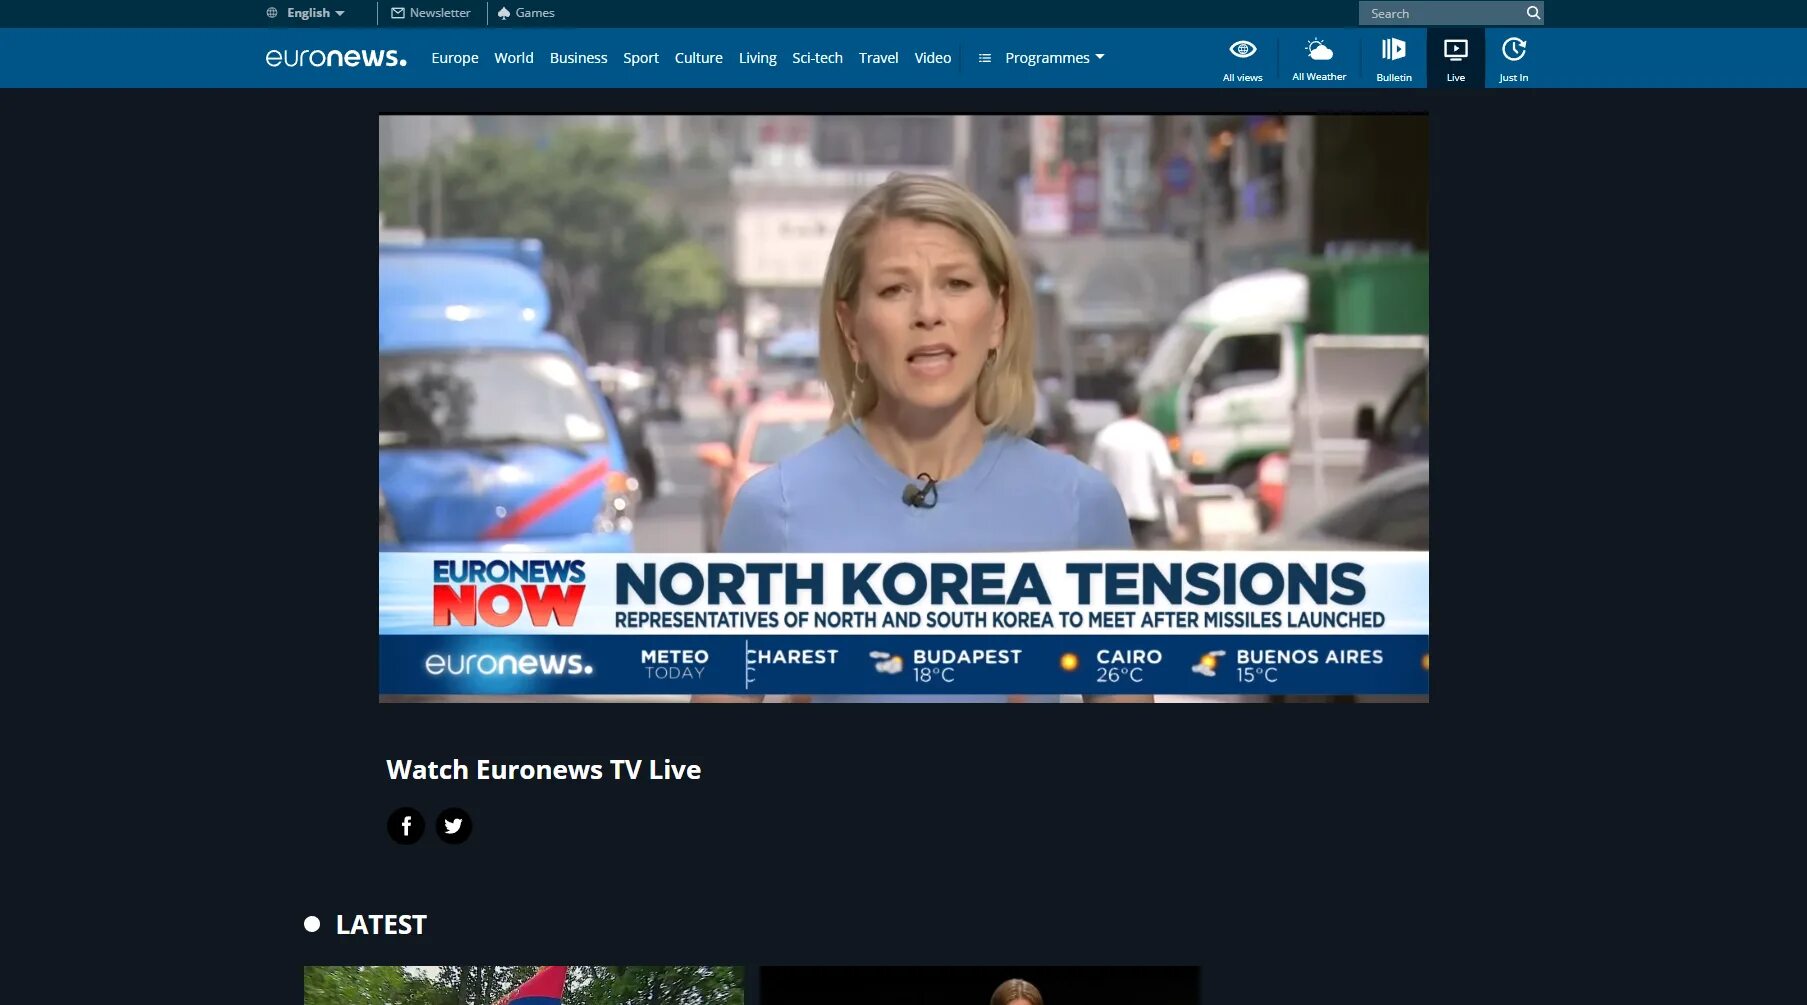The image size is (1807, 1005).
Task: Open the All views eye icon
Action: 1242,49
